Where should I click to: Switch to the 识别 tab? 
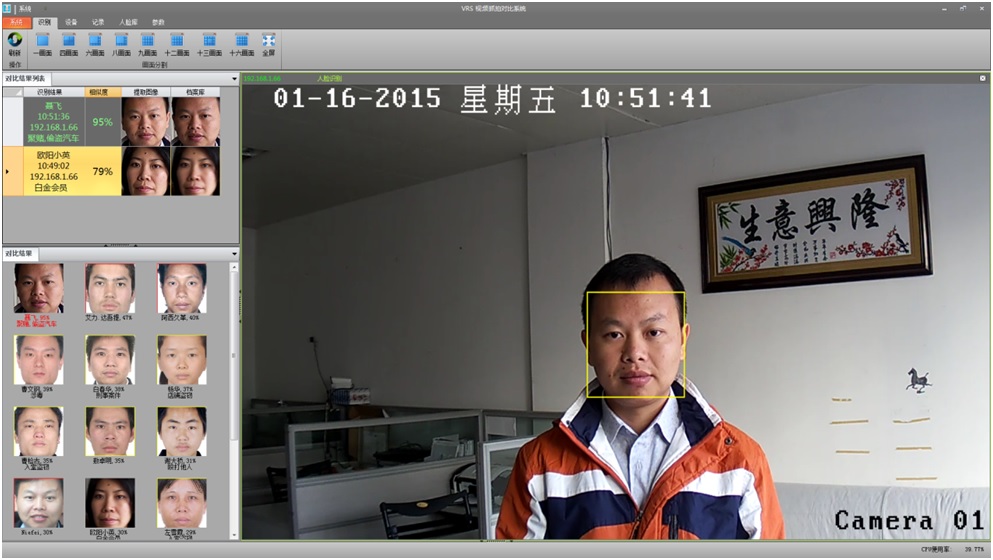tap(44, 22)
